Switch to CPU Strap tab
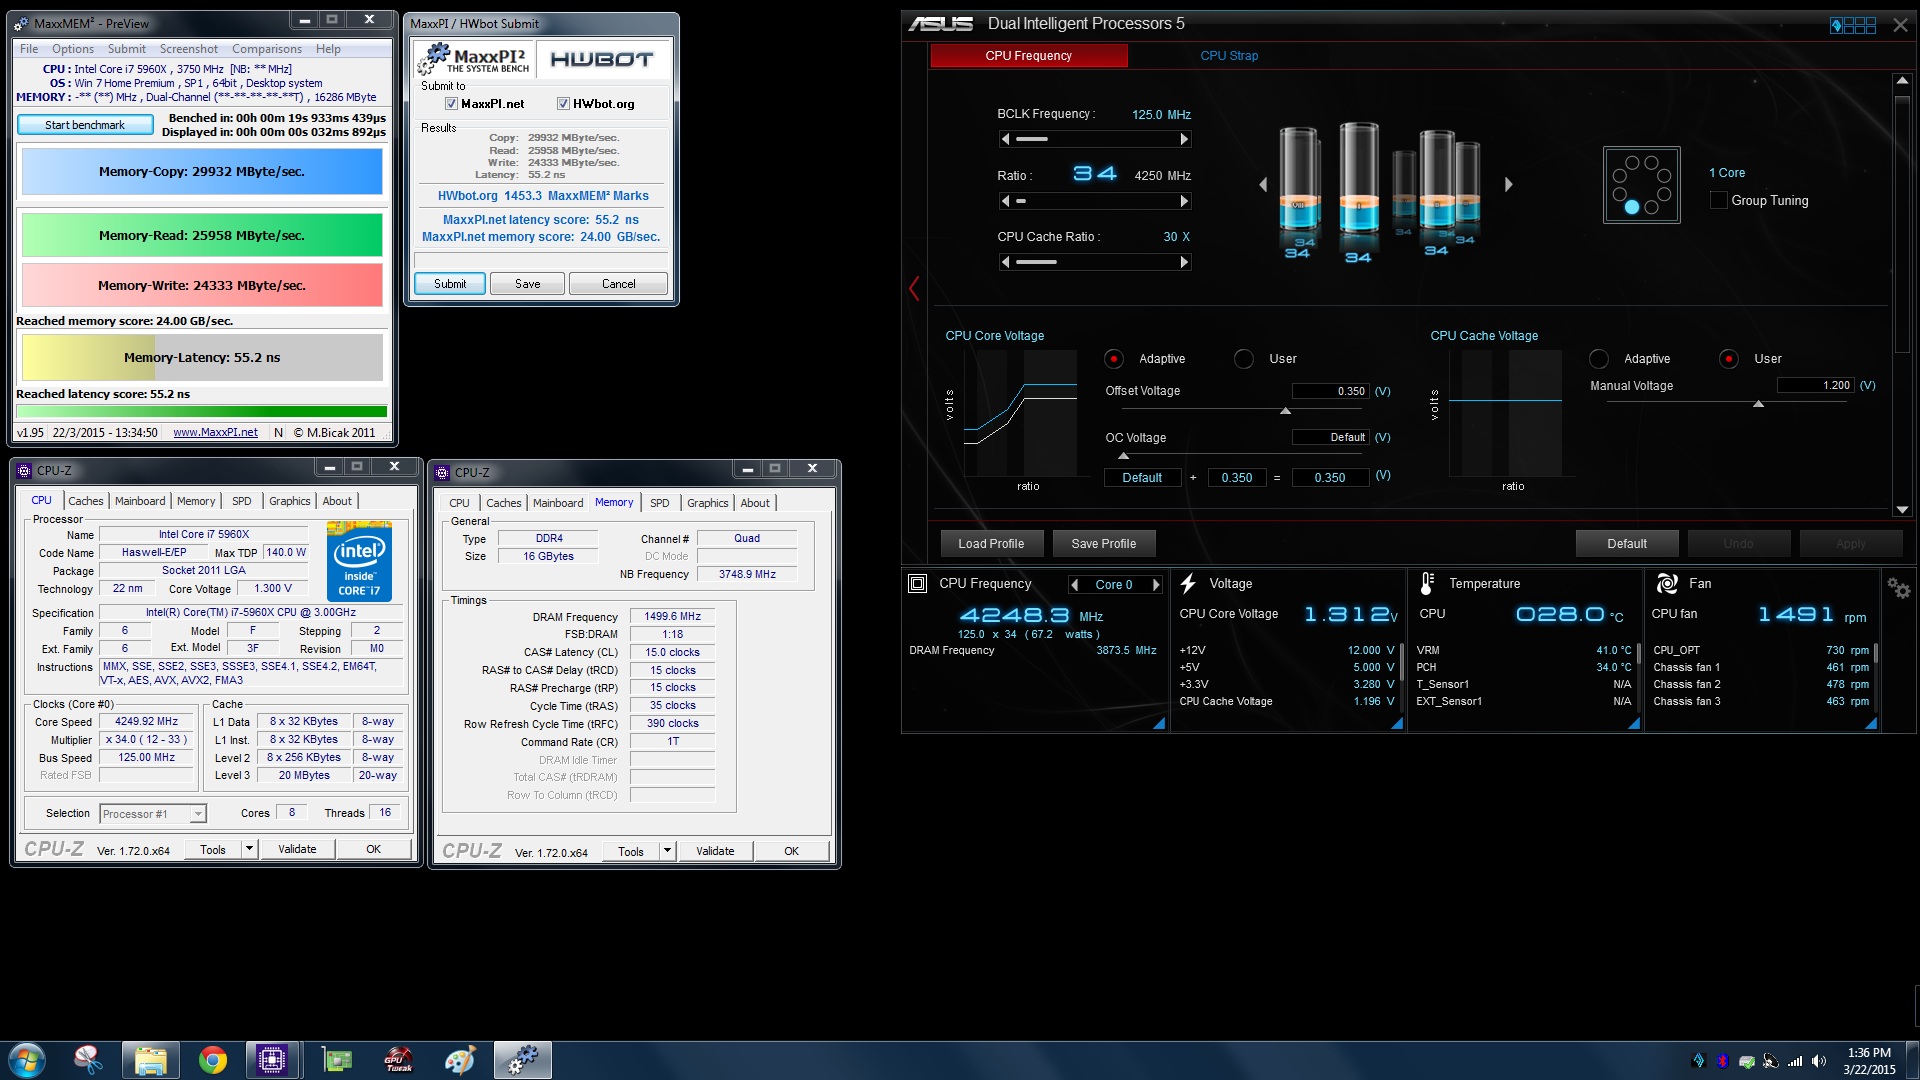The width and height of the screenshot is (1920, 1080). 1229,56
